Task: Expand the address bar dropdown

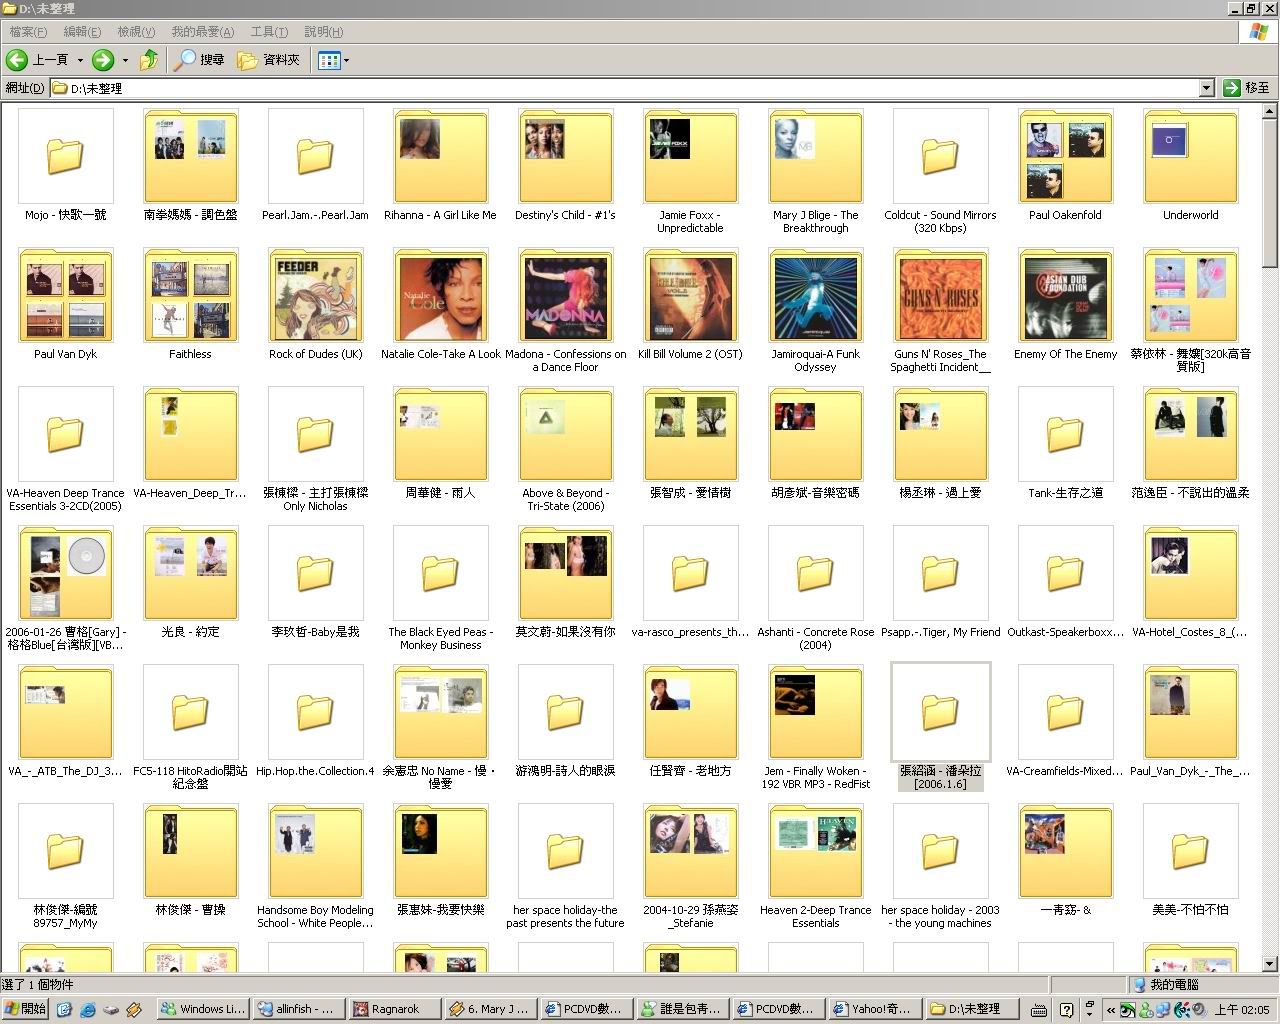Action: (1206, 88)
